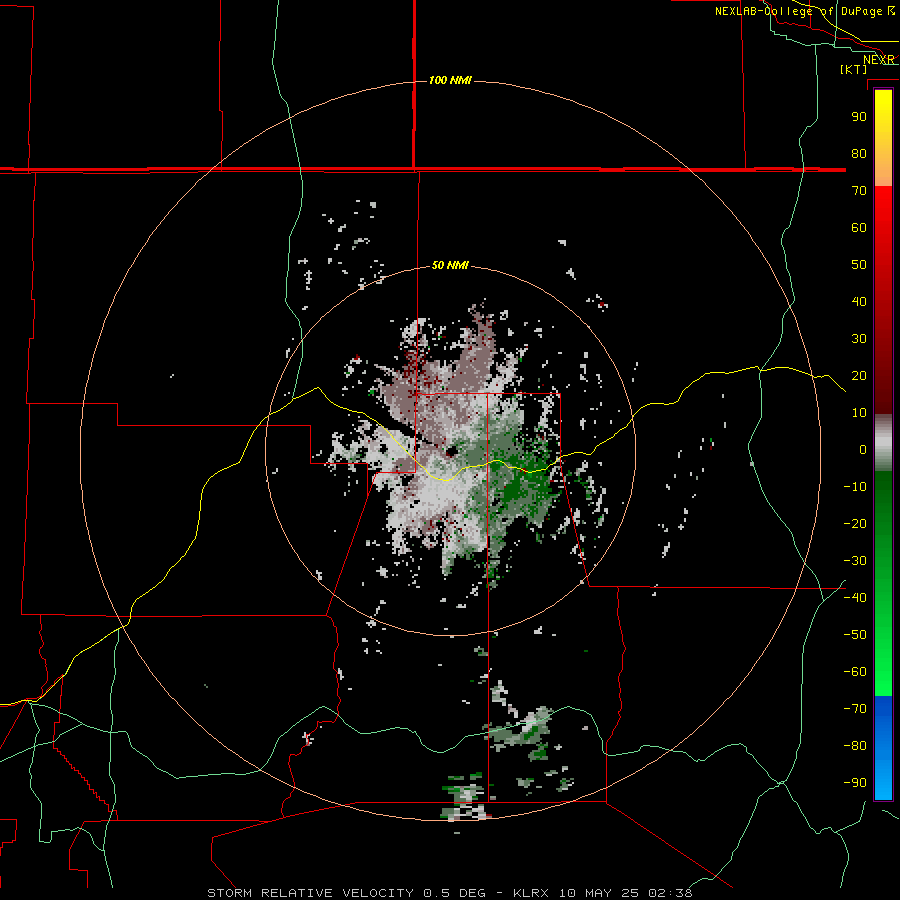Click the NEXR label above the KT units
The height and width of the screenshot is (900, 900).
point(879,60)
